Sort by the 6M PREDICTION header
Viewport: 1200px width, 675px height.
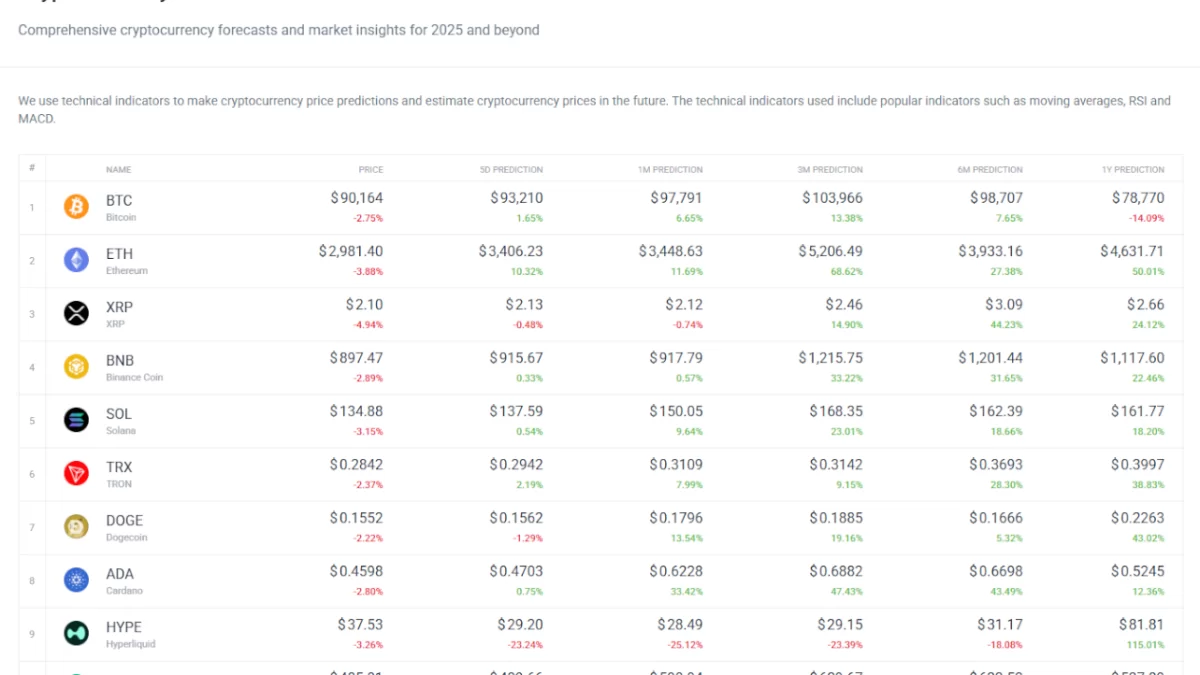pyautogui.click(x=990, y=170)
